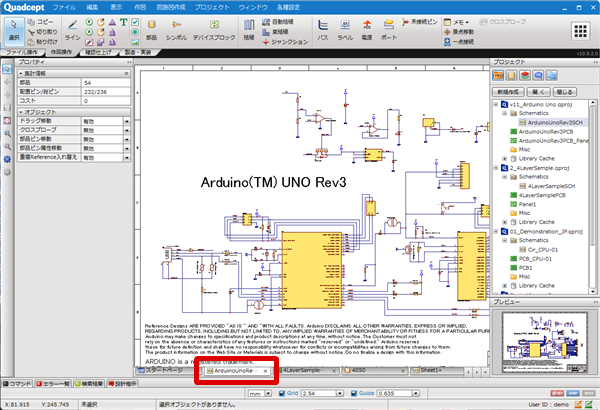
Task: Click the 未接続ピン tool
Action: pos(420,22)
